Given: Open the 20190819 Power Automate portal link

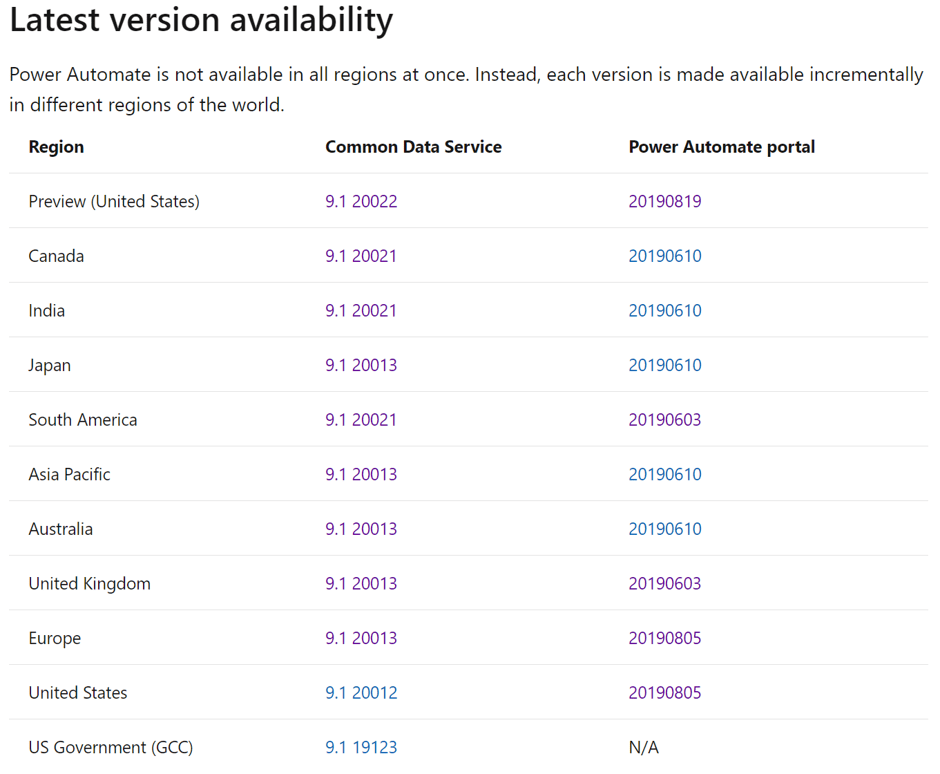Looking at the screenshot, I should coord(665,201).
